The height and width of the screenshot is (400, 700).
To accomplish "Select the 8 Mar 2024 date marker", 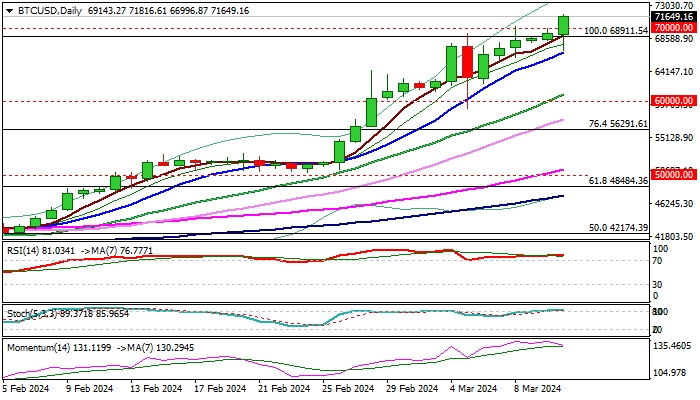I will [x=537, y=388].
